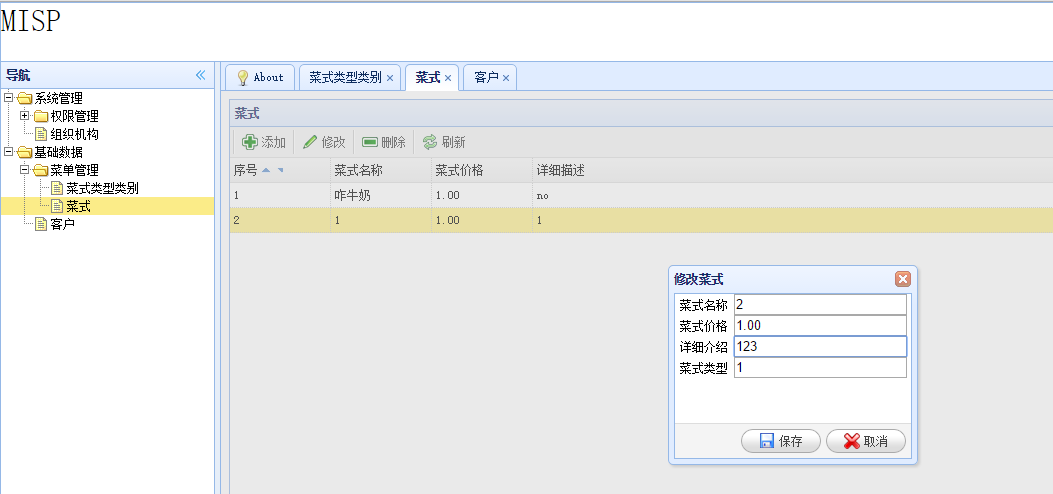Screen dimensions: 1053x494
Task: Focus the 菜式类型 input field
Action: coord(820,367)
